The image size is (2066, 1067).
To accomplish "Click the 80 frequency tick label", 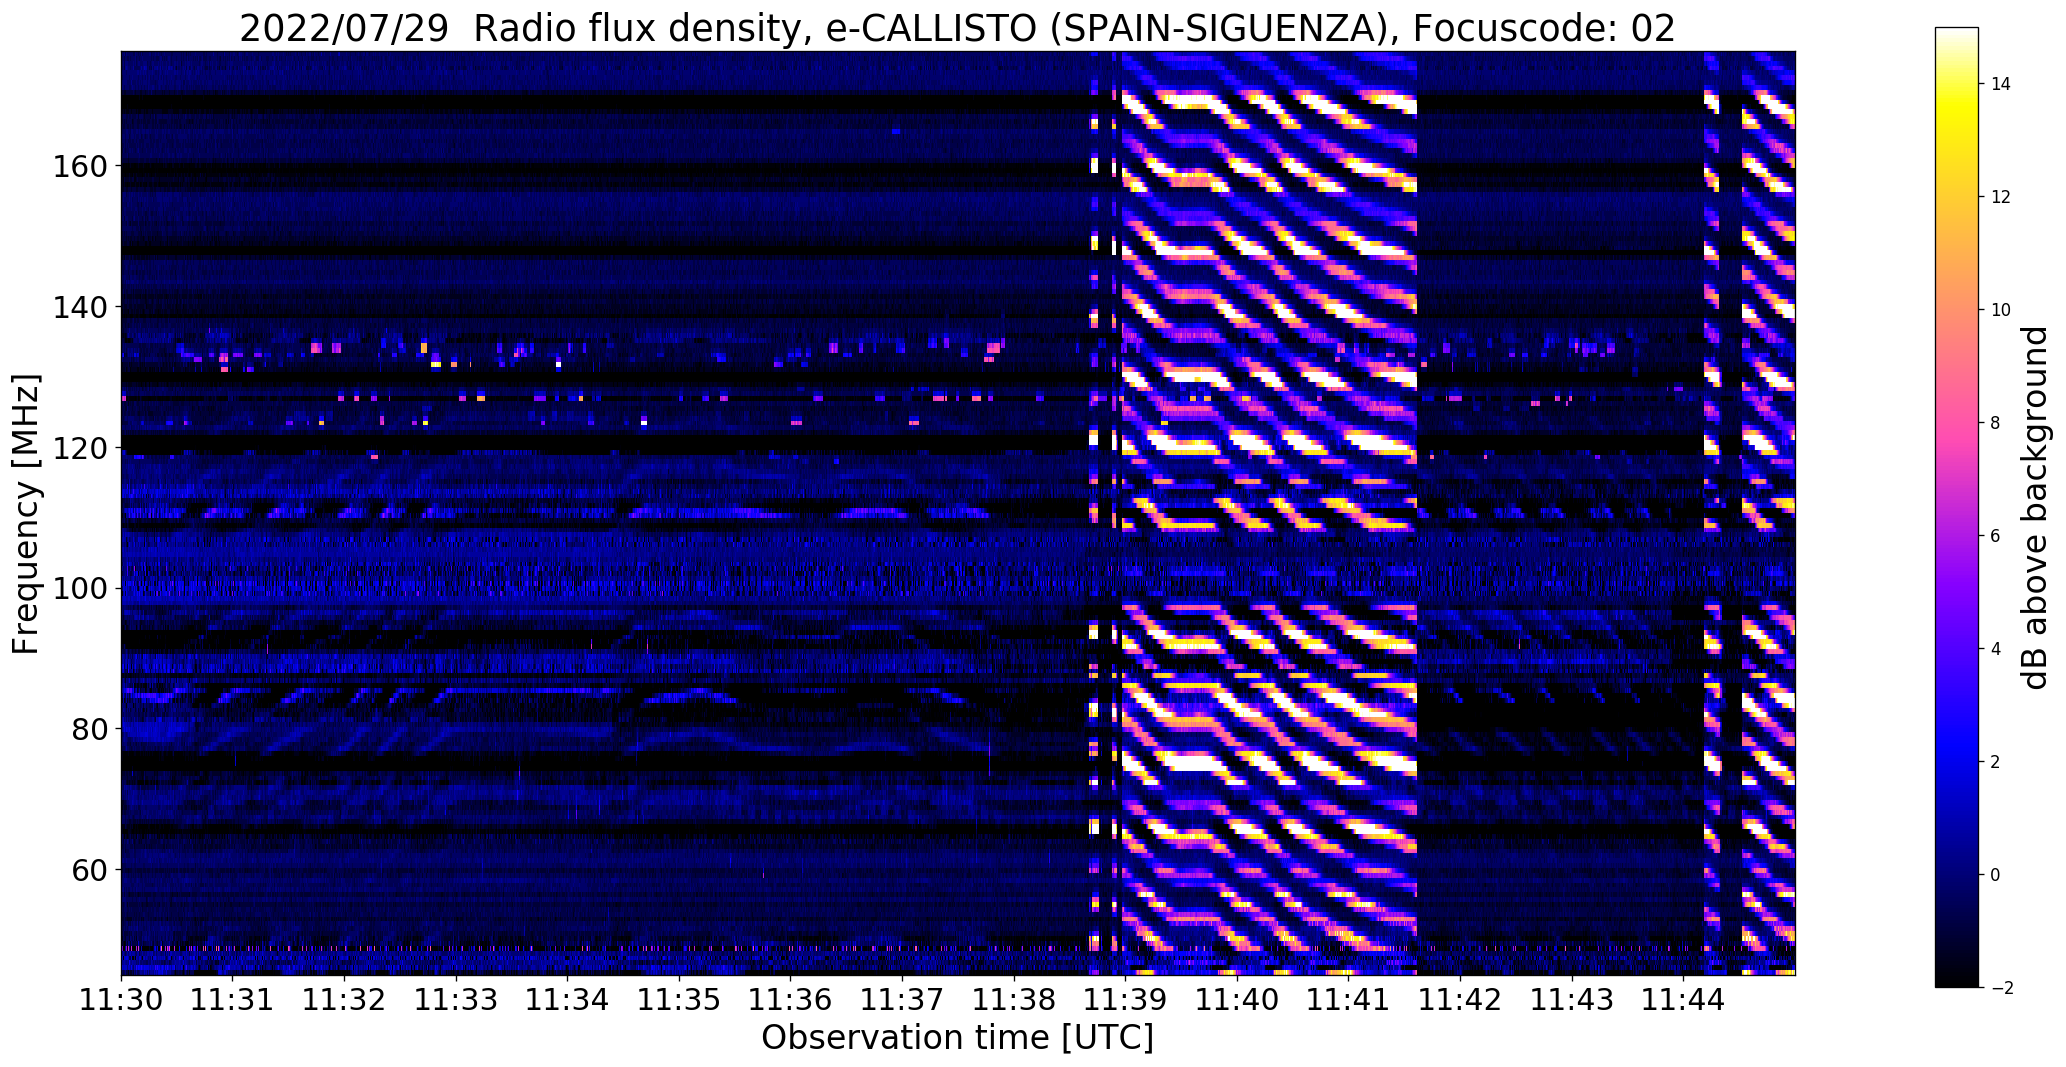I will [x=88, y=729].
